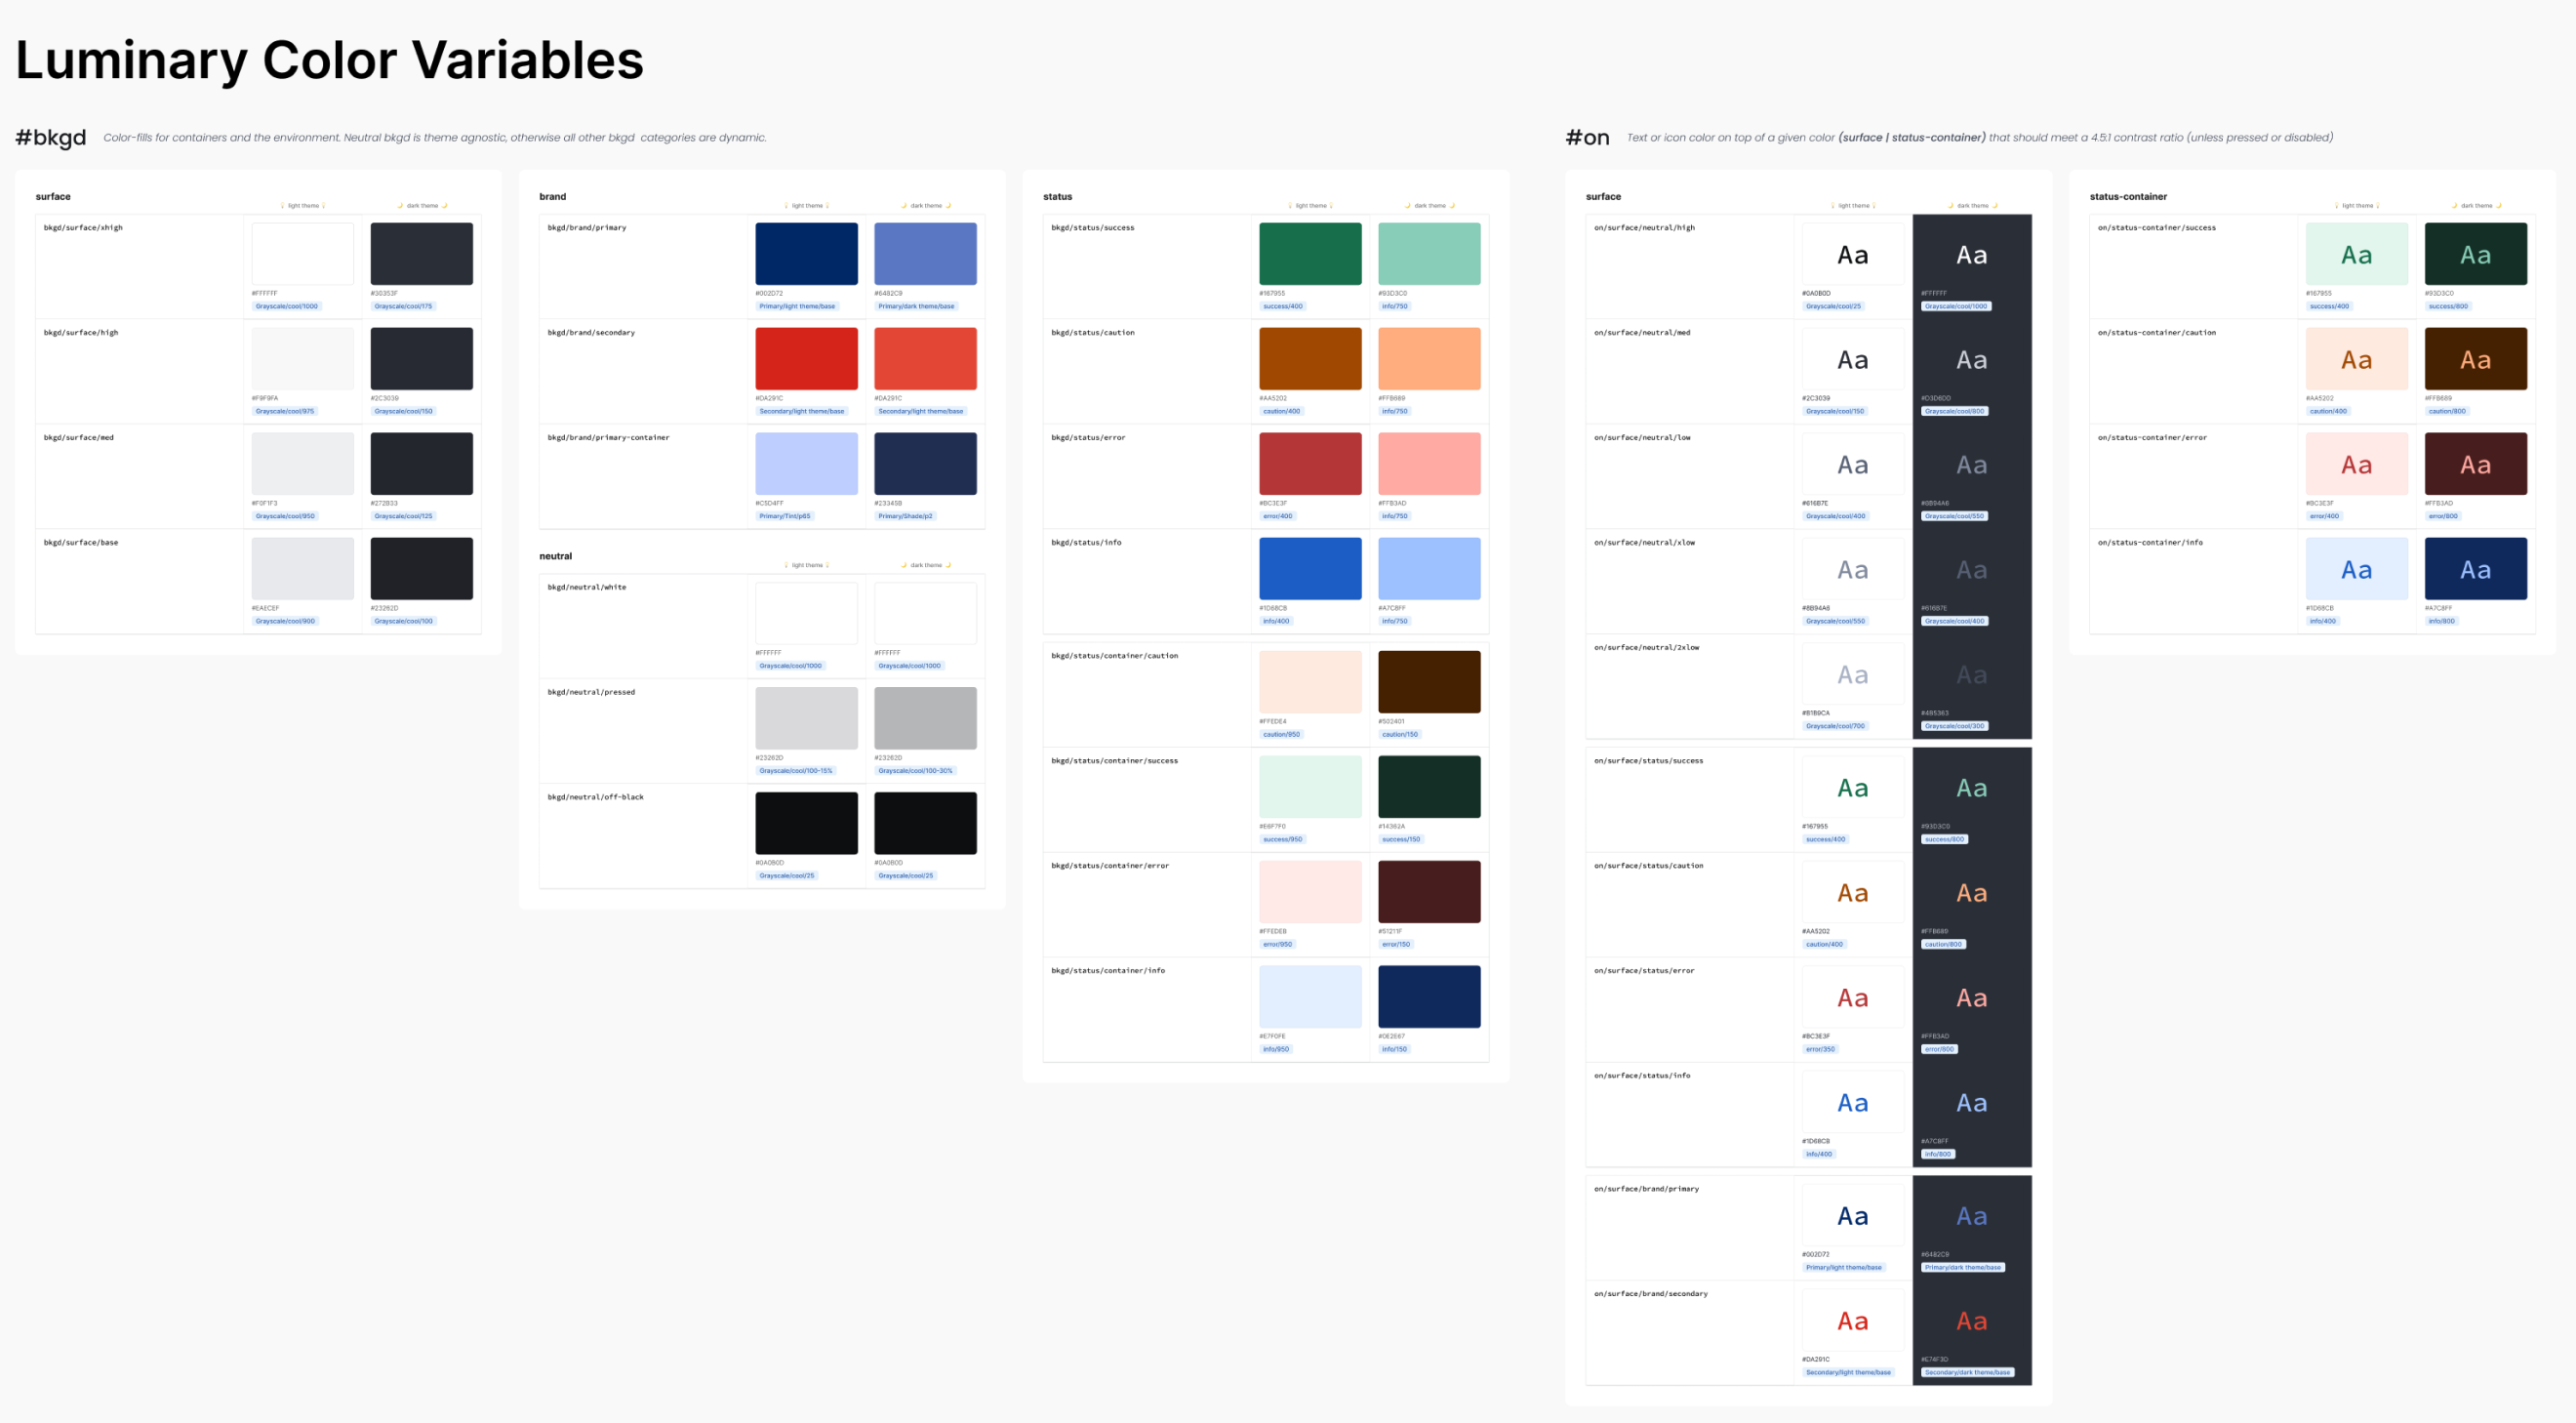Pick the light theme red swatch for bkgd/brand/secondary
This screenshot has width=2576, height=1423.
[806, 359]
